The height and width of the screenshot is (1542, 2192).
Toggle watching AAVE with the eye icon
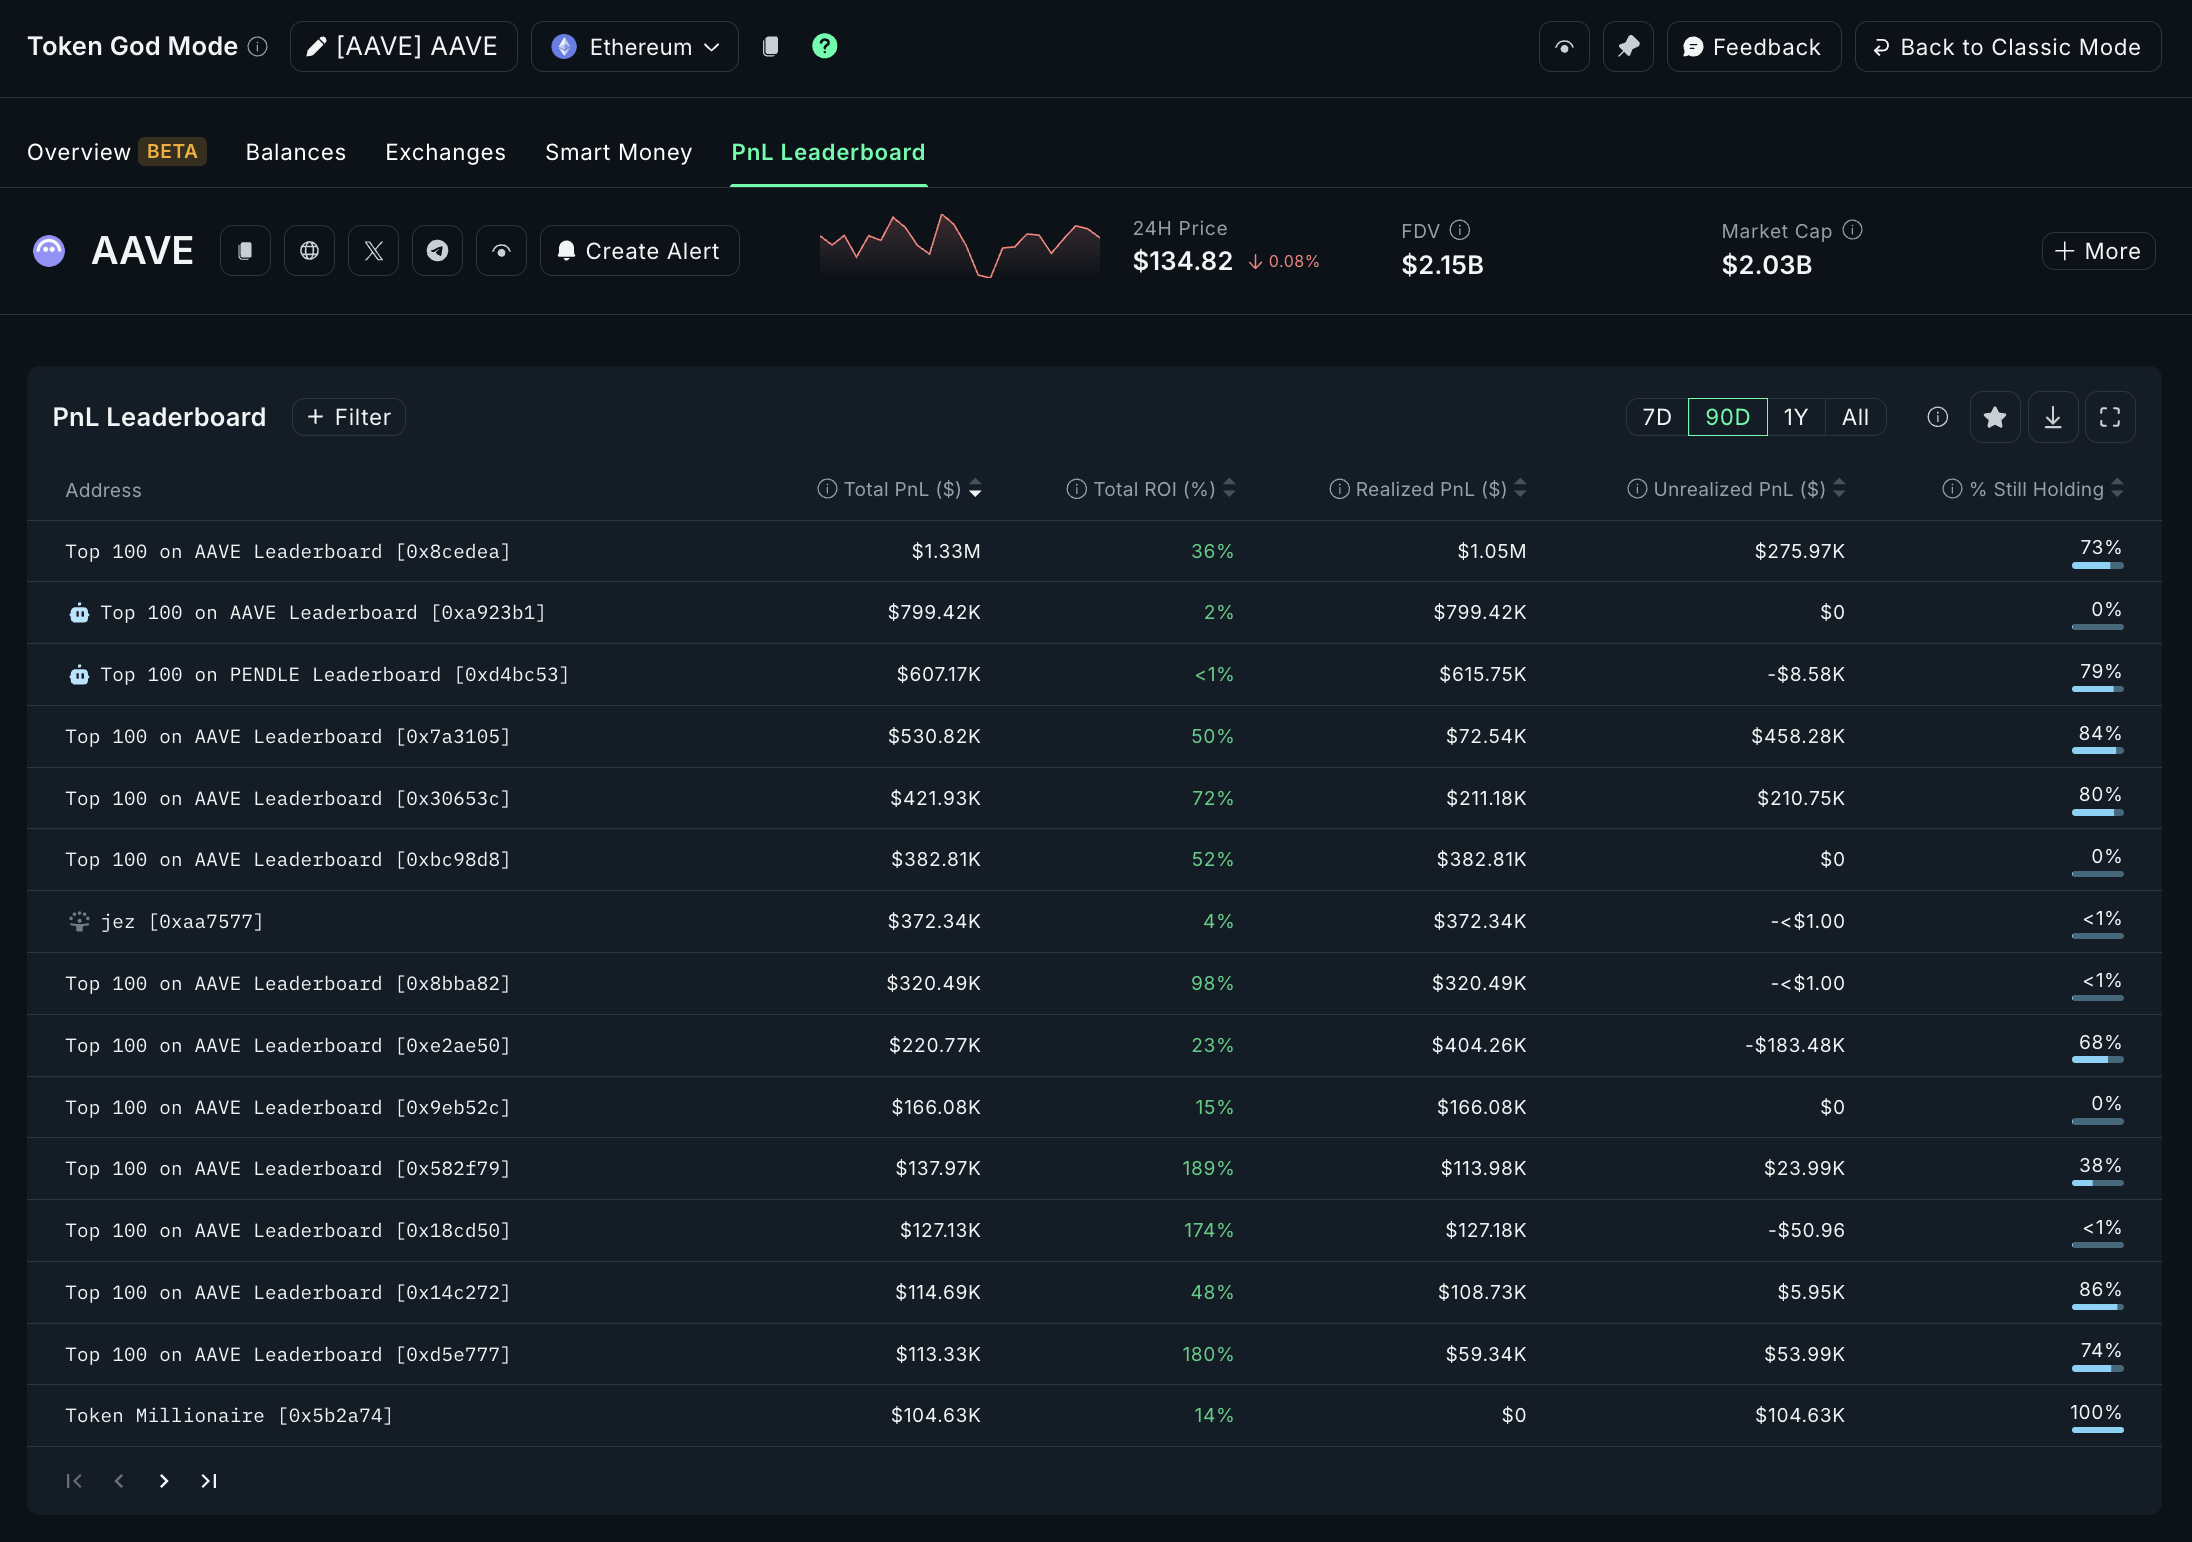tap(1563, 46)
